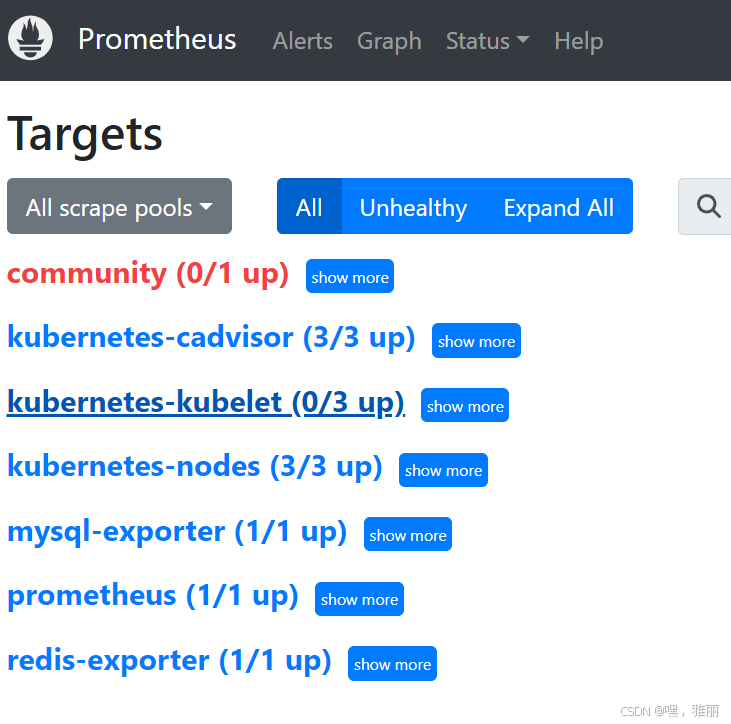
Task: Open the community (0/1 up) pool link
Action: pos(148,274)
